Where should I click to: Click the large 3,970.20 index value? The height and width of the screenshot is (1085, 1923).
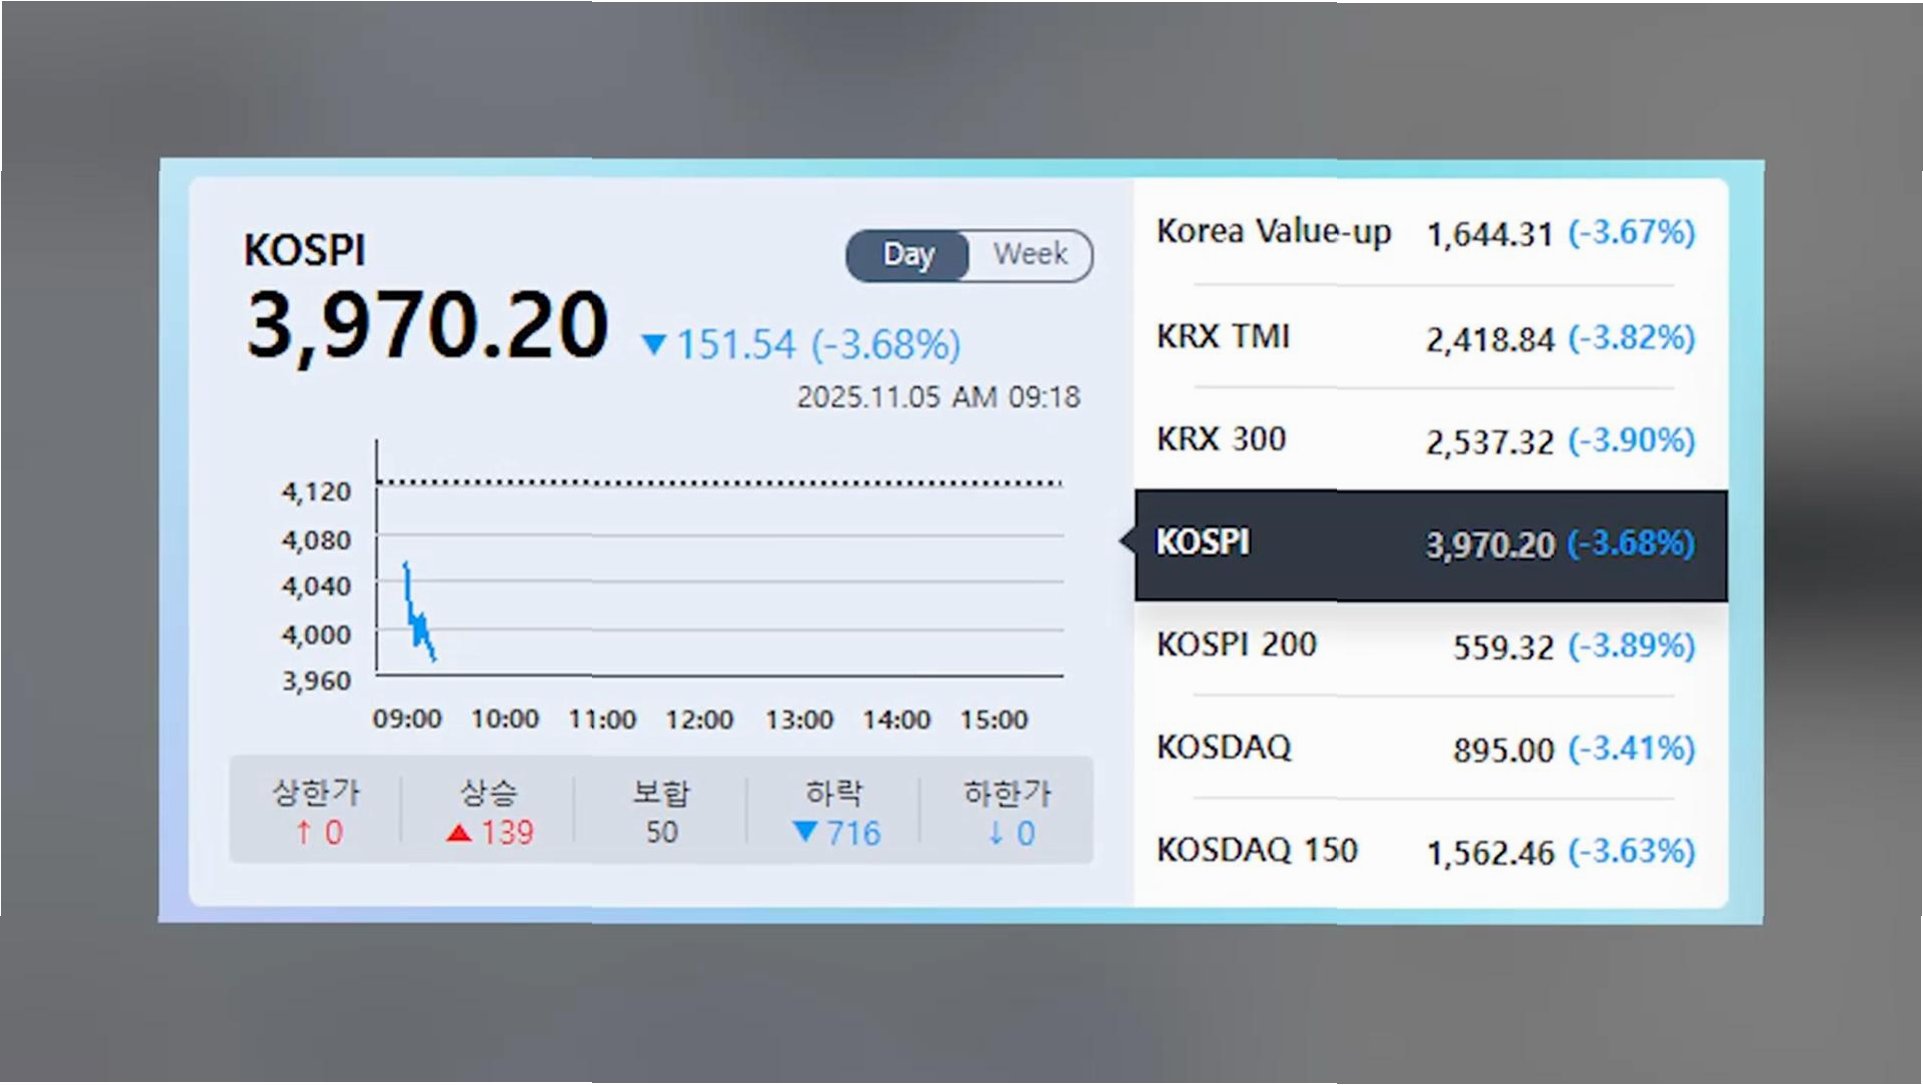tap(427, 325)
